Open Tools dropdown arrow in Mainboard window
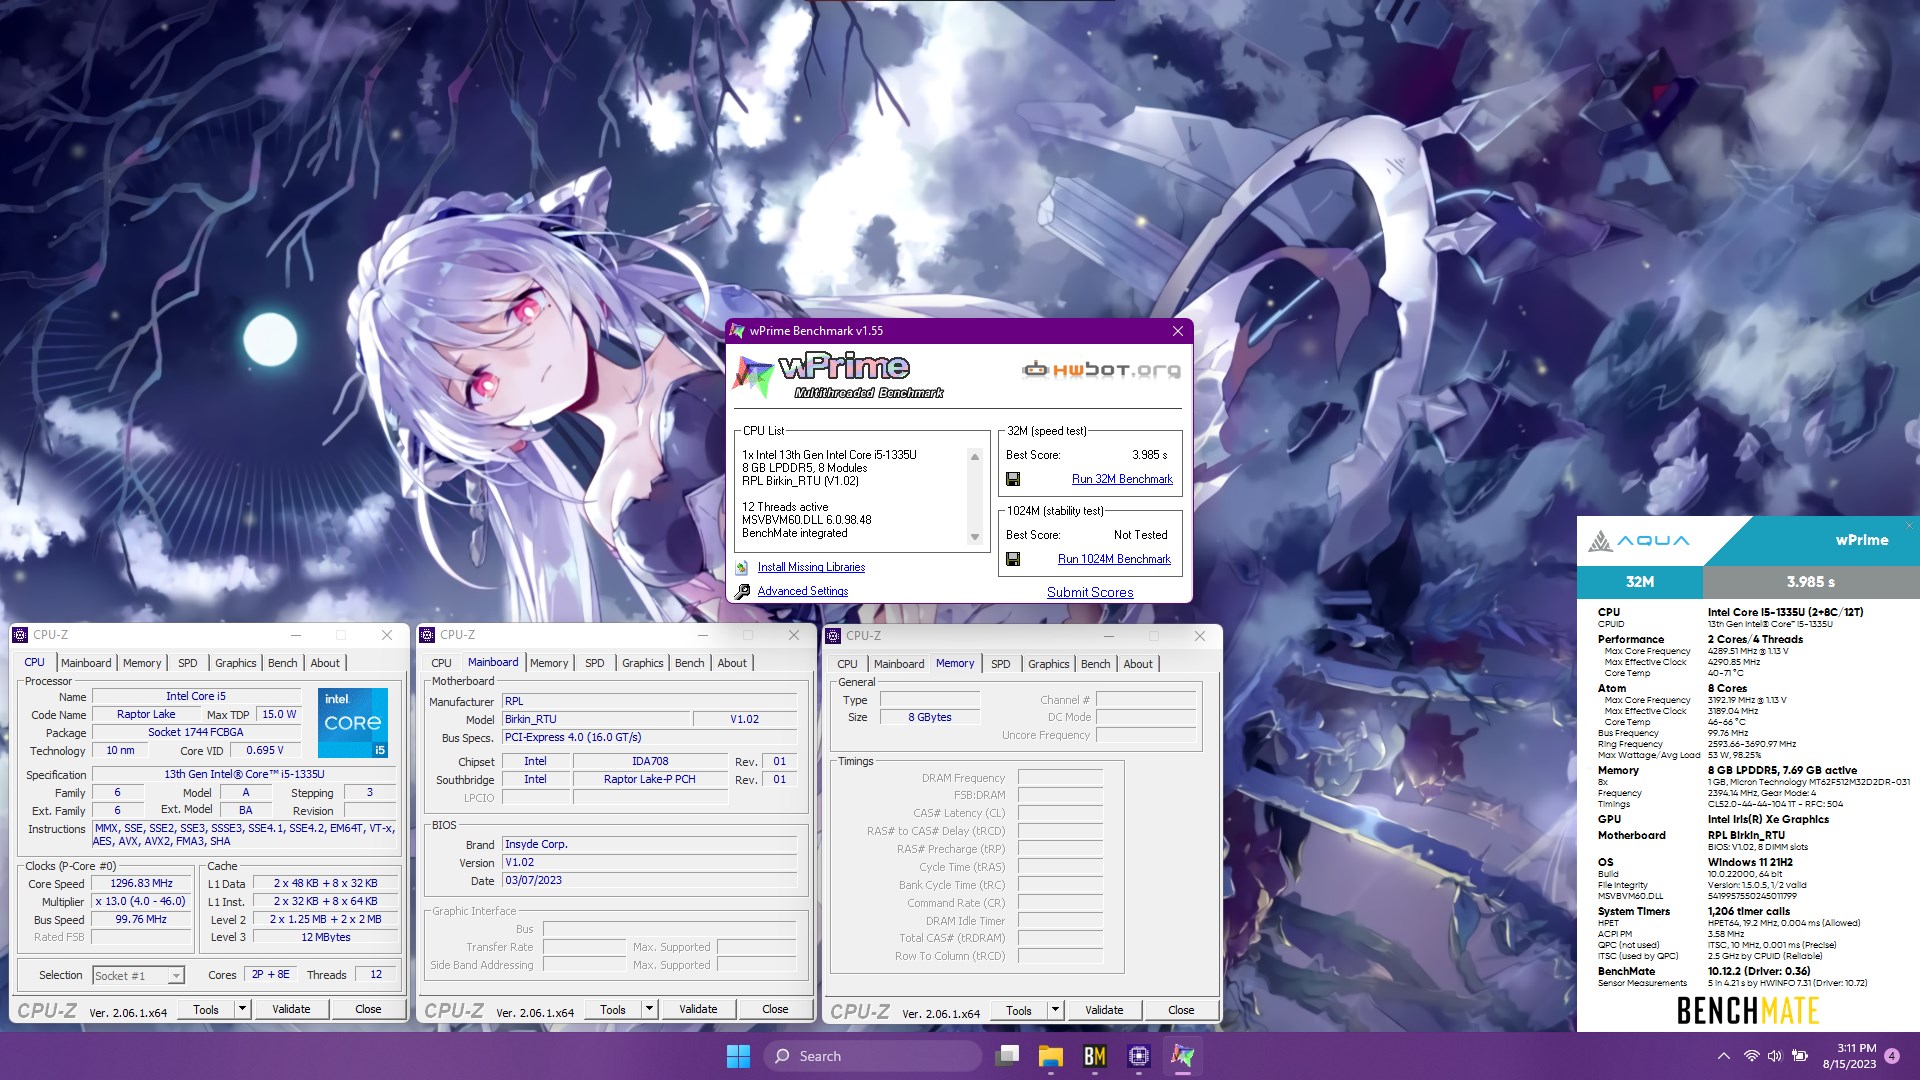This screenshot has width=1920, height=1080. click(x=649, y=1009)
